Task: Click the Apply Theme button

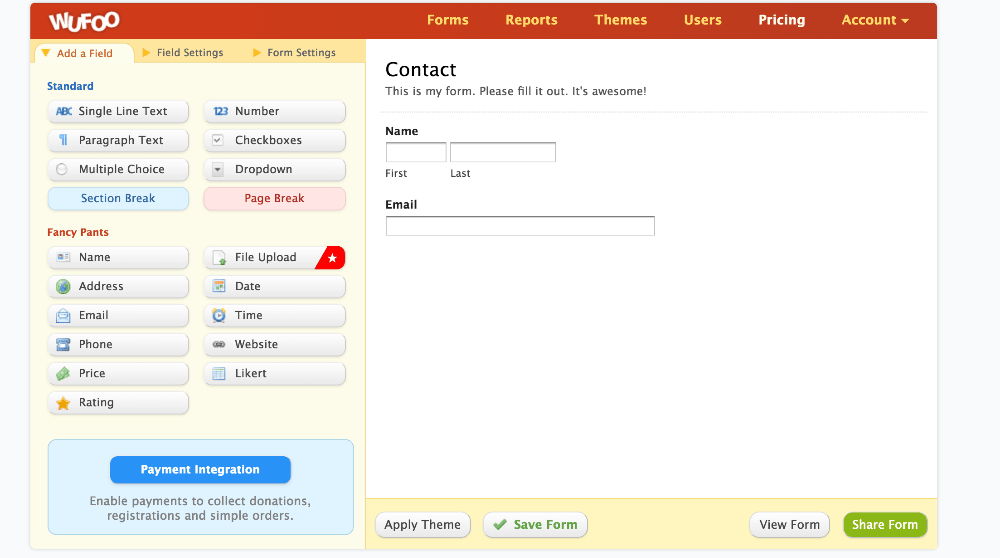Action: [x=422, y=525]
